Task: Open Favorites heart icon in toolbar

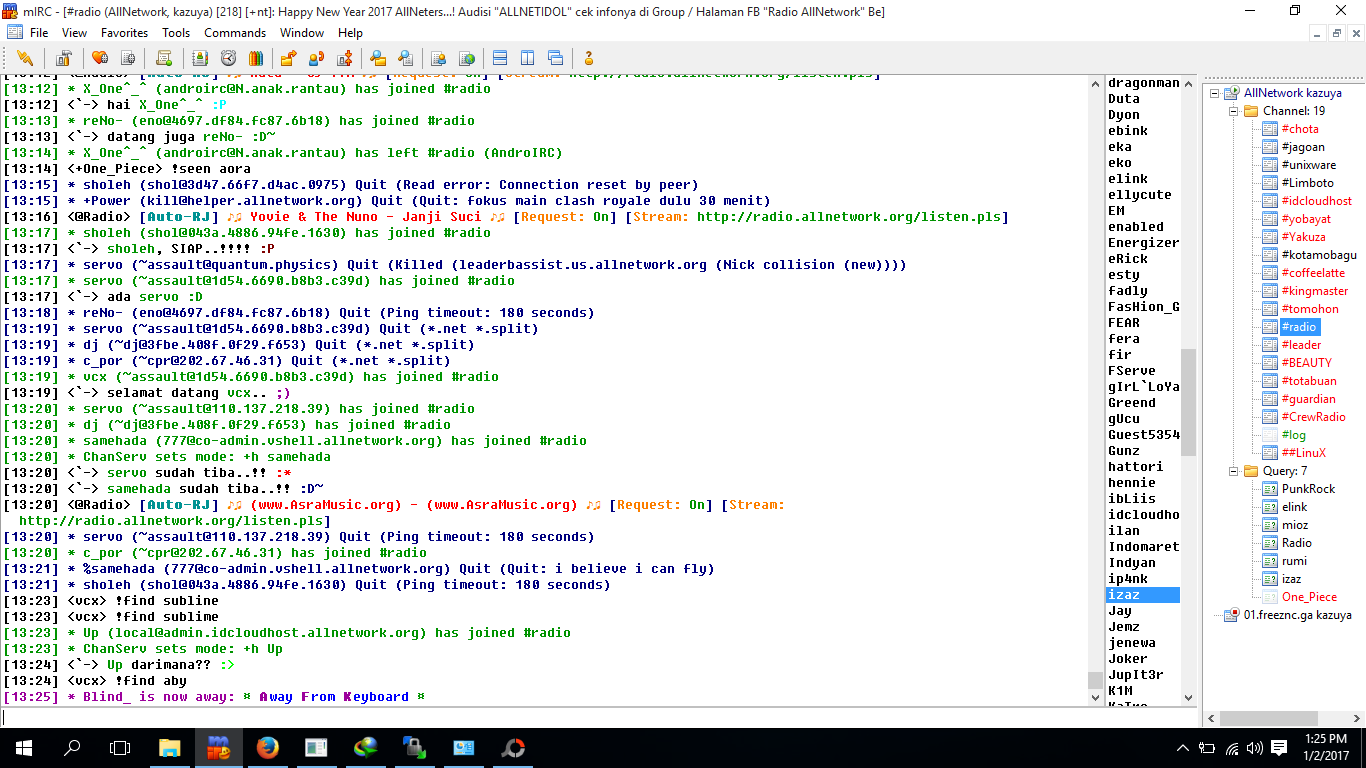Action: (100, 58)
